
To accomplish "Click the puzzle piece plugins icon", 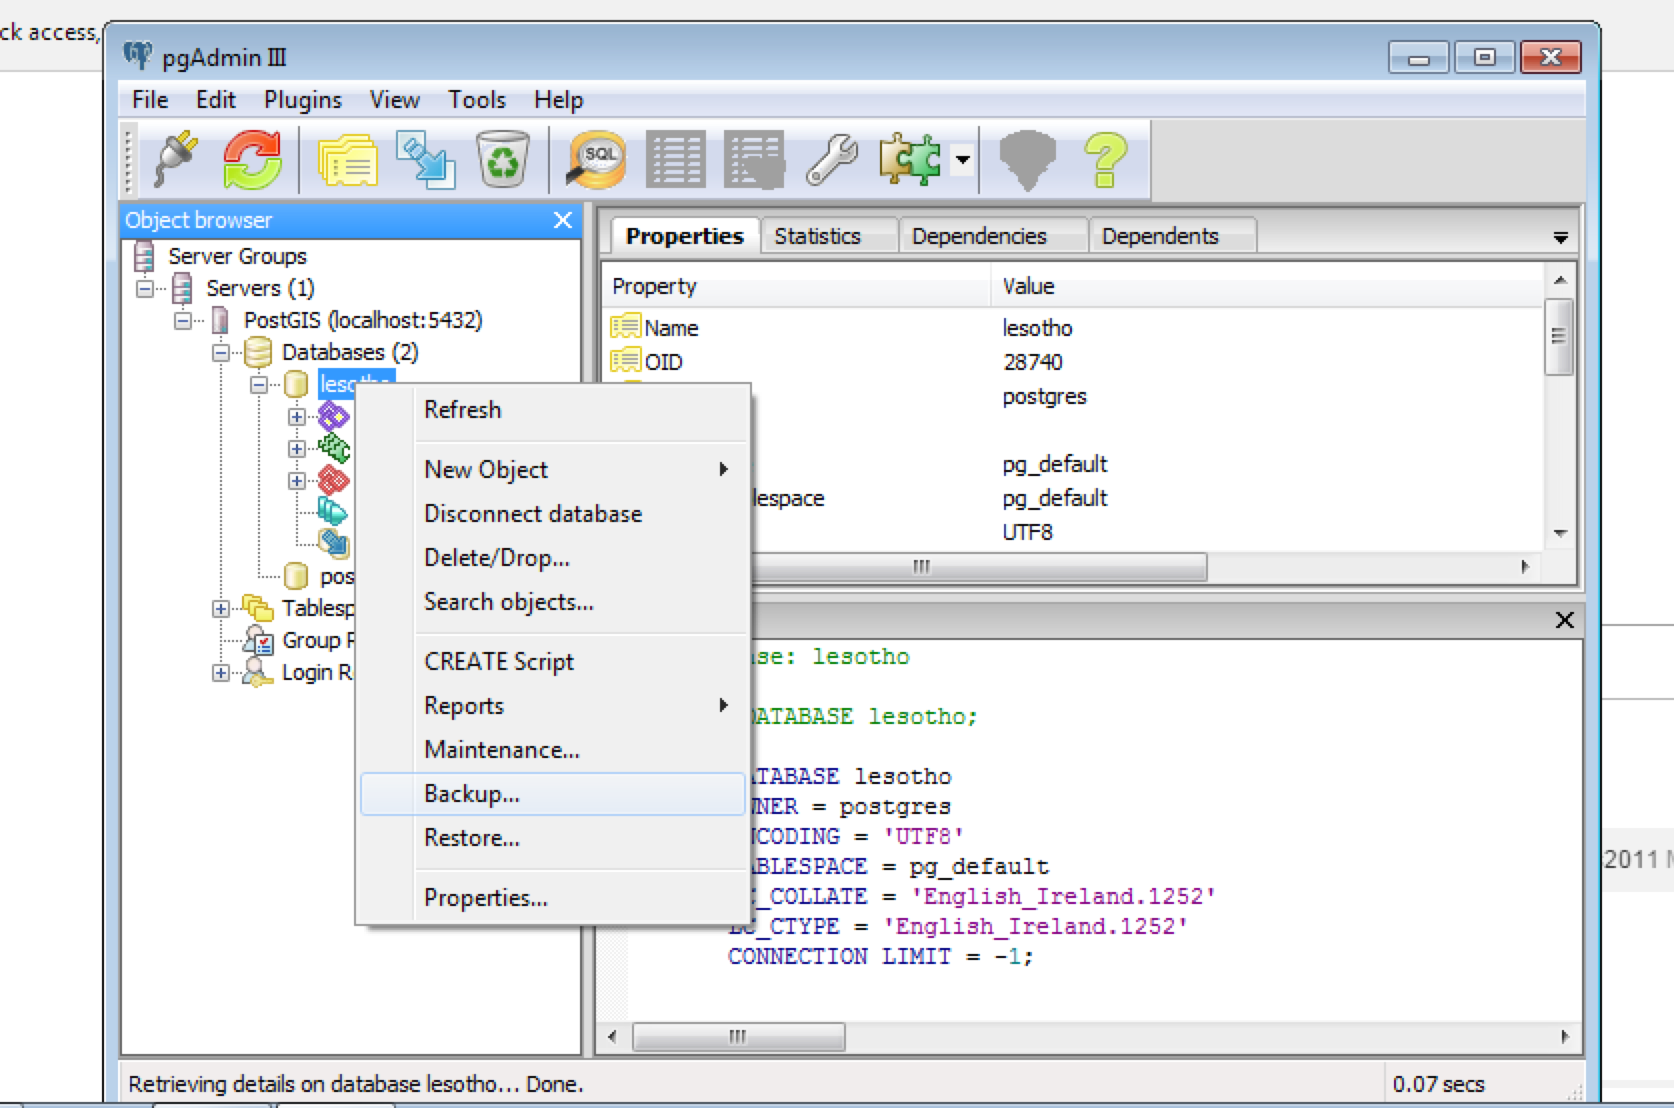I will 910,160.
